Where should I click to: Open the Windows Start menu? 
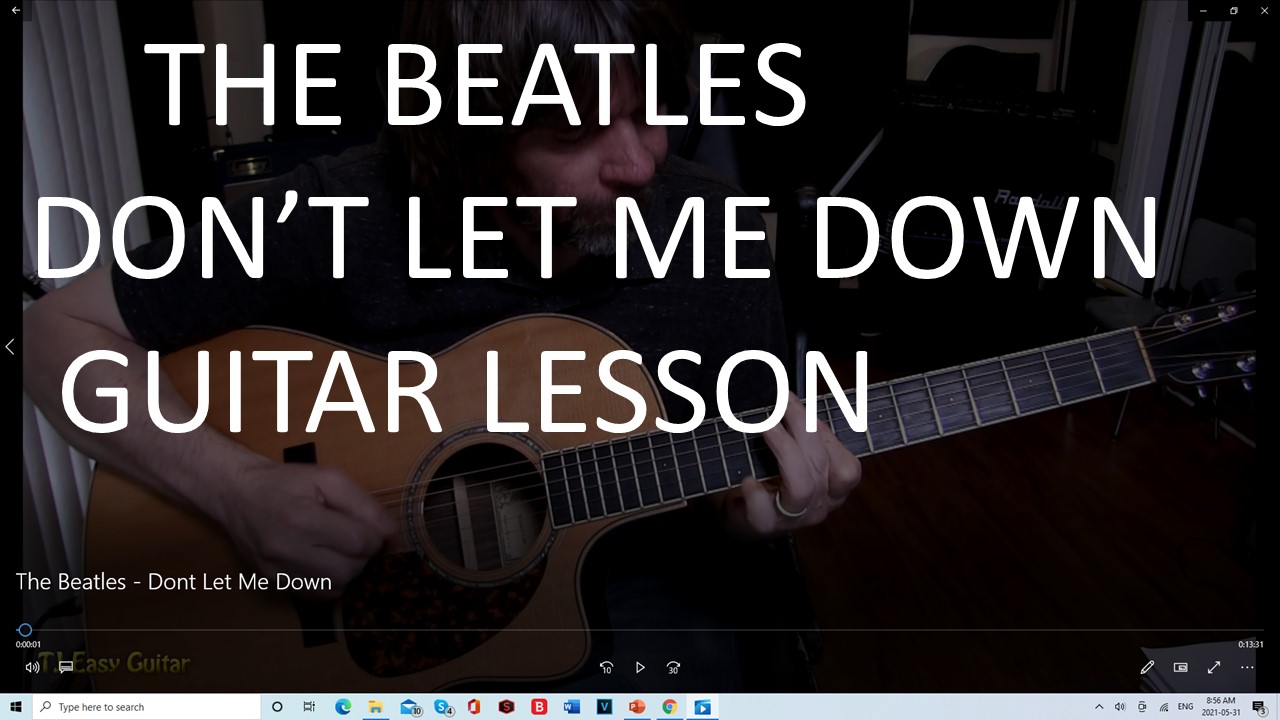click(16, 707)
